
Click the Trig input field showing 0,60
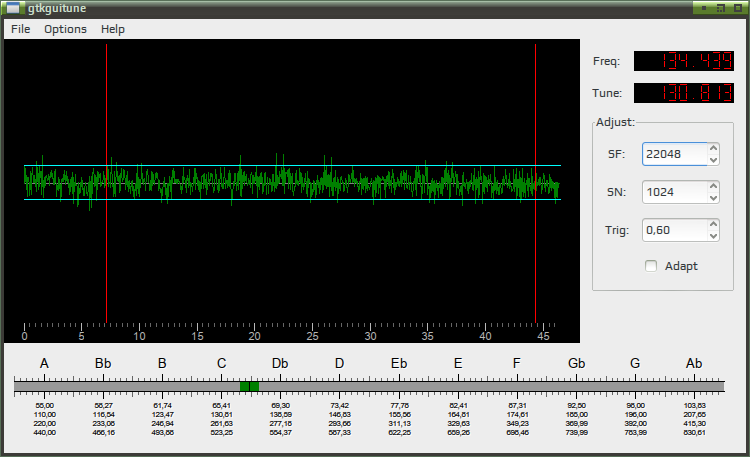coord(674,230)
